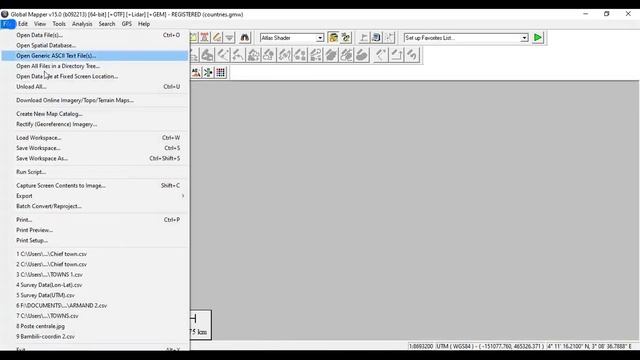Open recent file 5 Survey Data(UTM).csv

[x=95, y=295]
